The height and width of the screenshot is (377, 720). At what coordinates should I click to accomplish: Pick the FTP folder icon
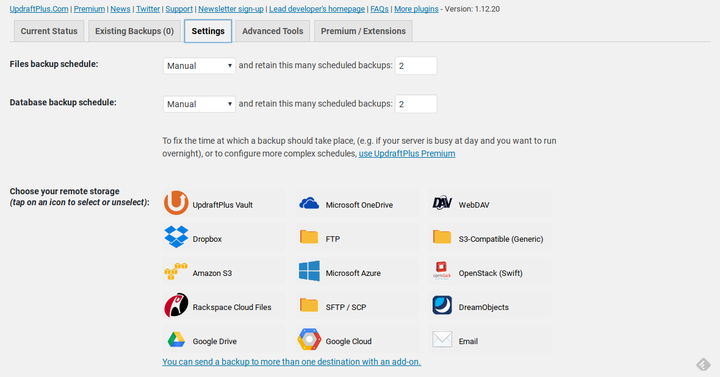[x=309, y=237]
